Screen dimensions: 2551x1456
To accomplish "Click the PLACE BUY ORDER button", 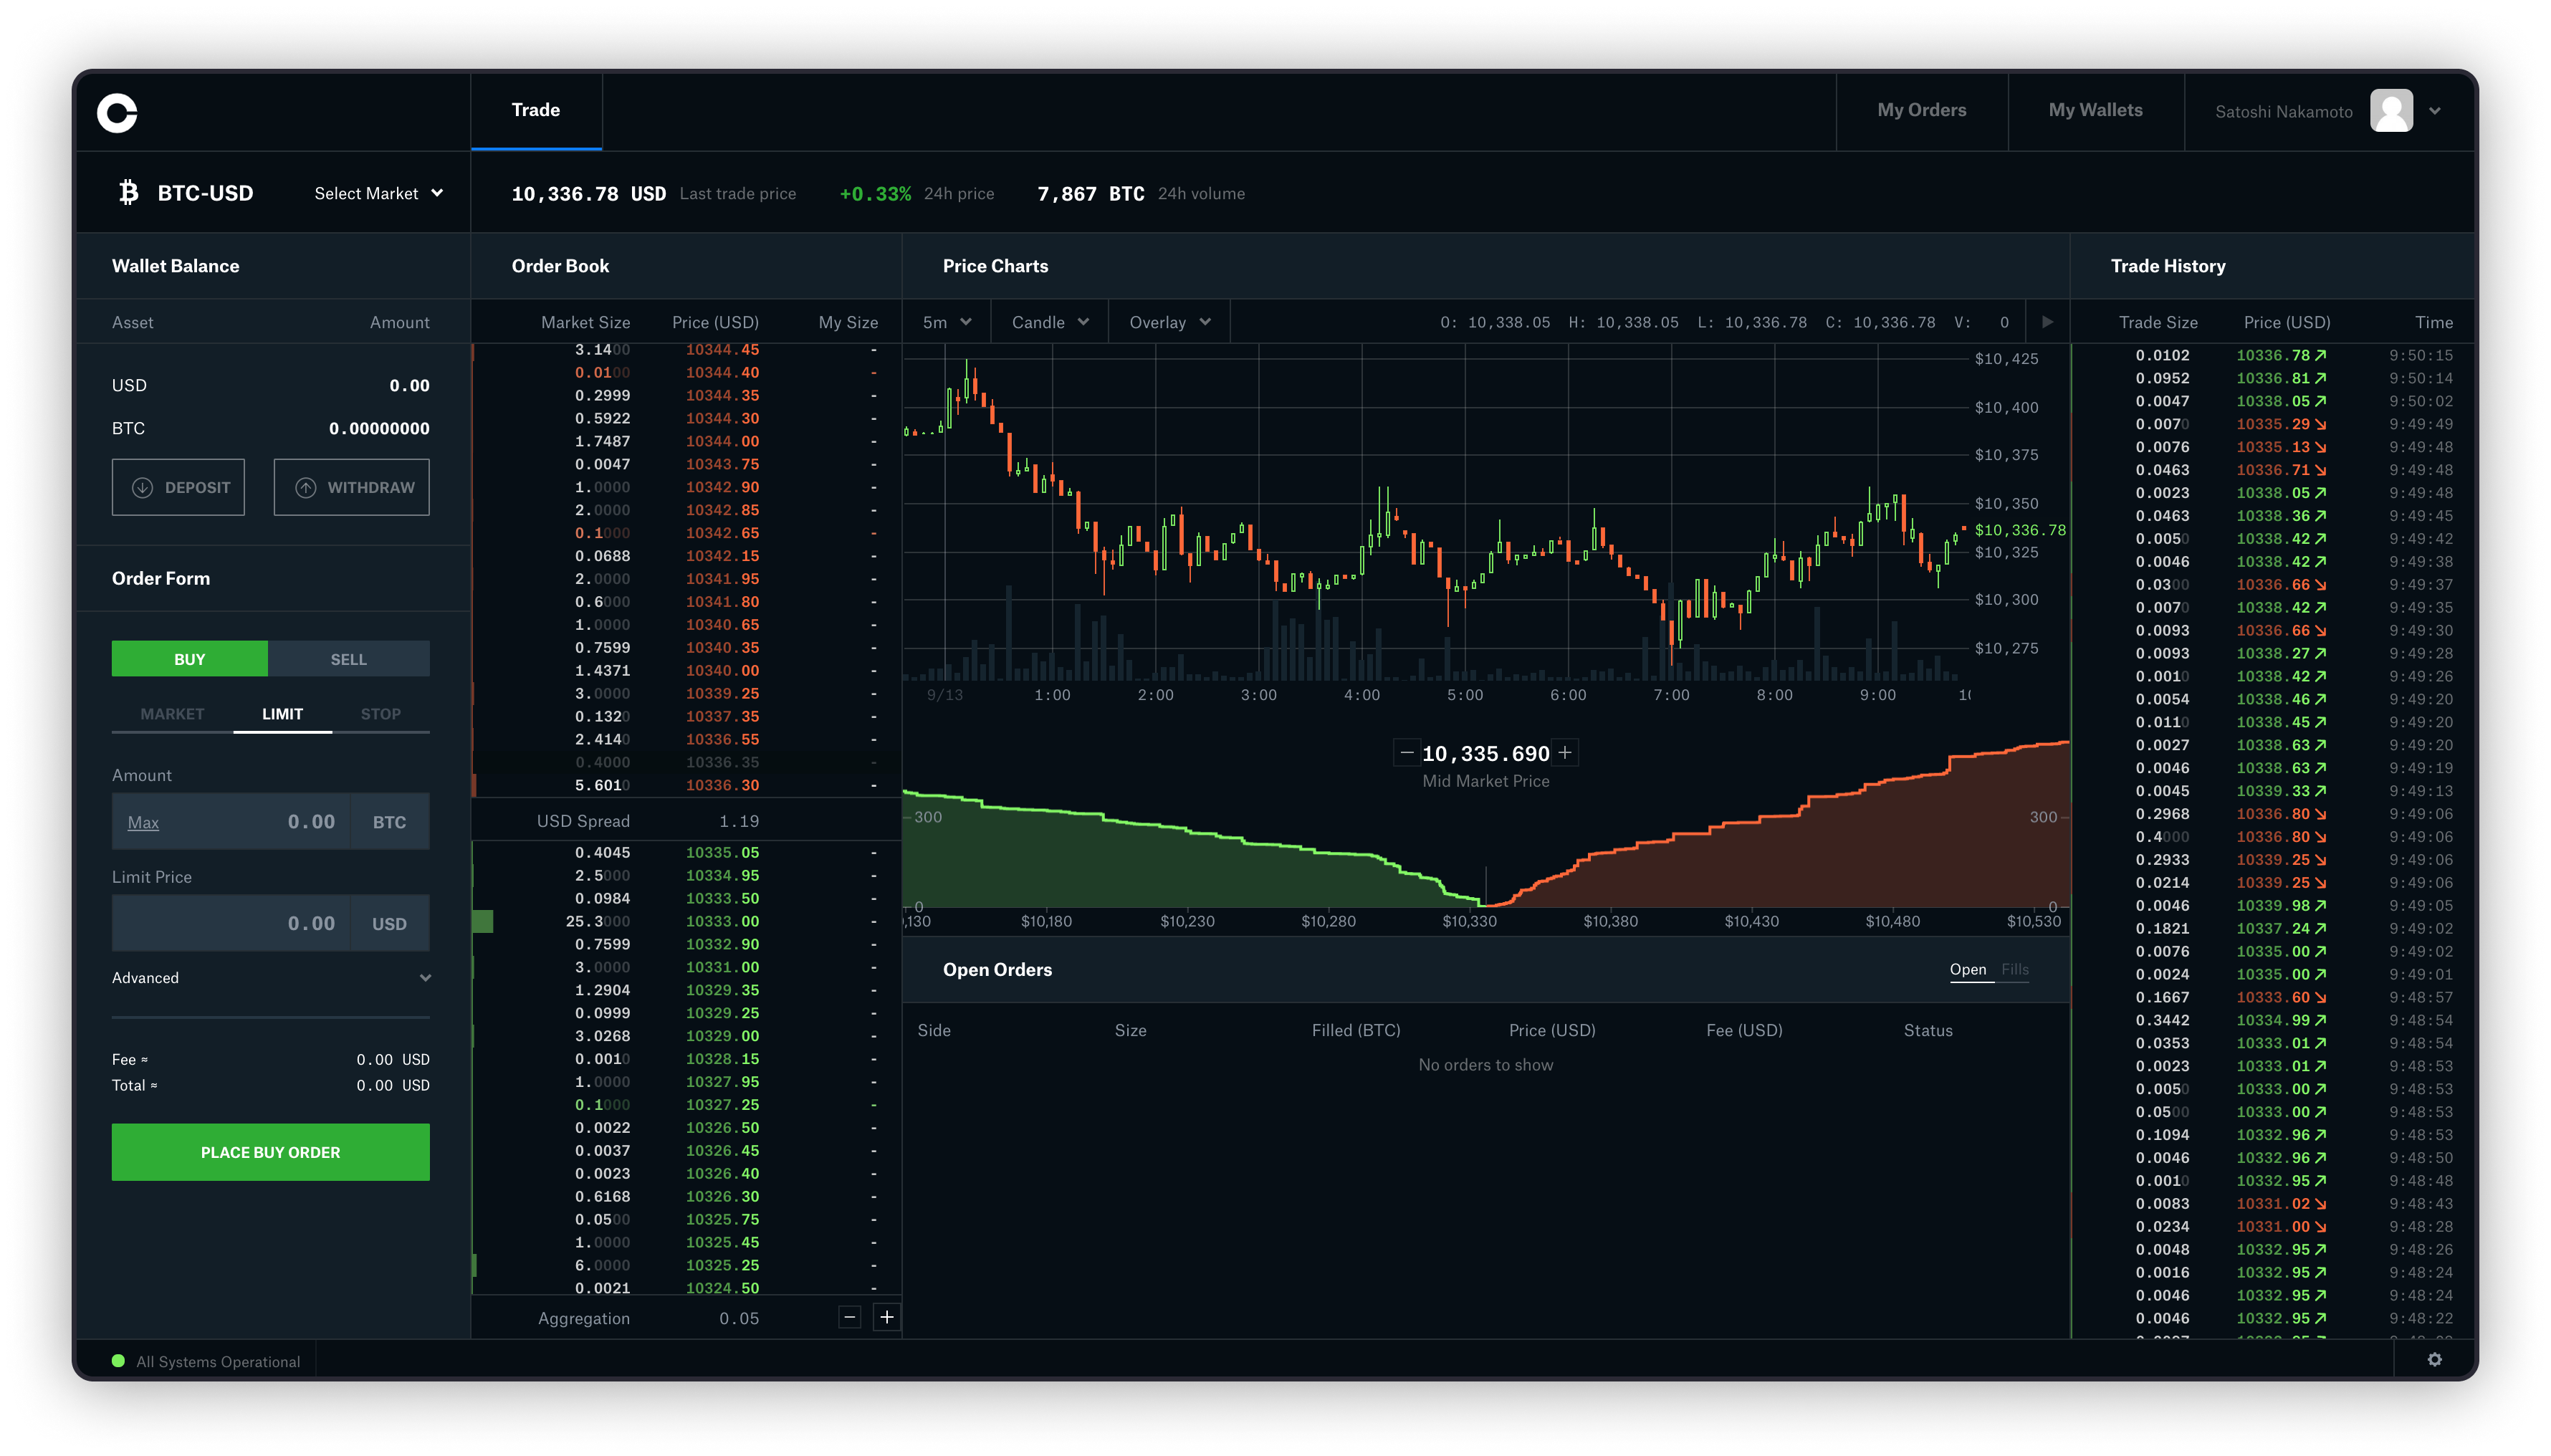I will coord(270,1151).
